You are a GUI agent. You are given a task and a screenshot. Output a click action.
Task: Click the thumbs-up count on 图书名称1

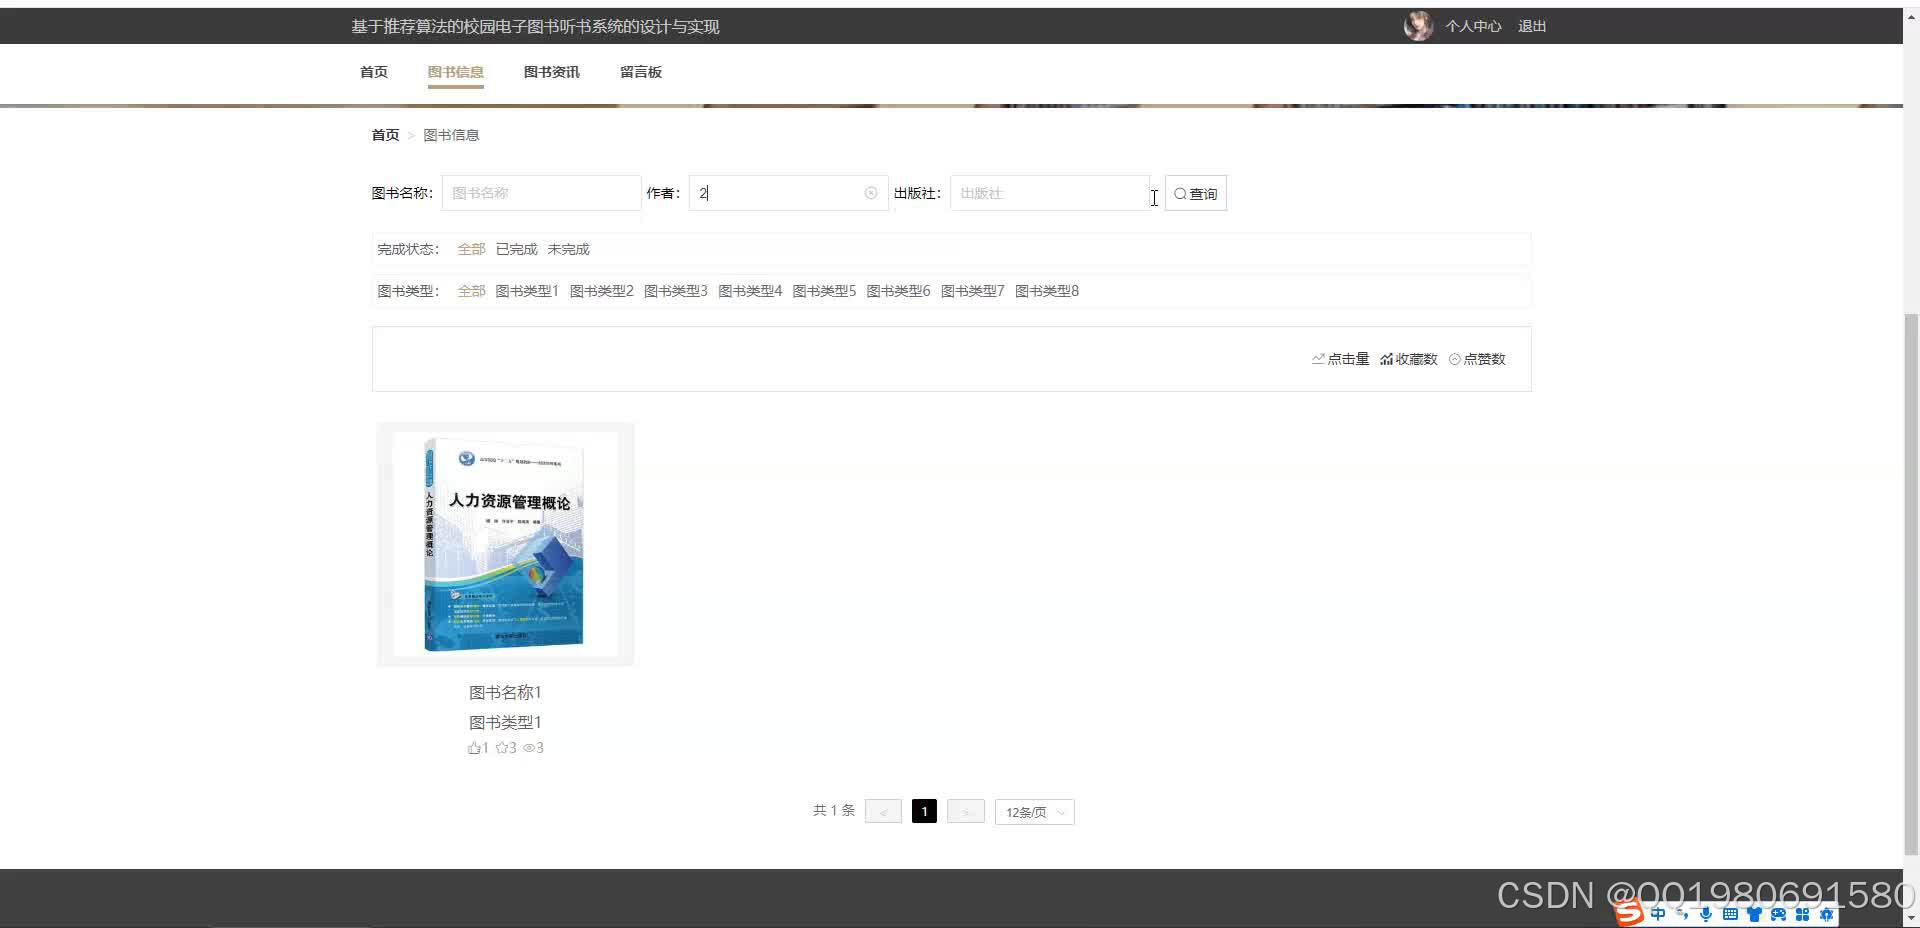point(478,748)
